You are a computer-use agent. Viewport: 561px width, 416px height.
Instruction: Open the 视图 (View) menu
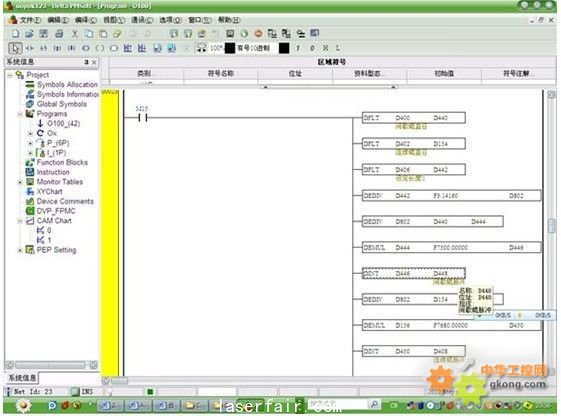pos(114,20)
